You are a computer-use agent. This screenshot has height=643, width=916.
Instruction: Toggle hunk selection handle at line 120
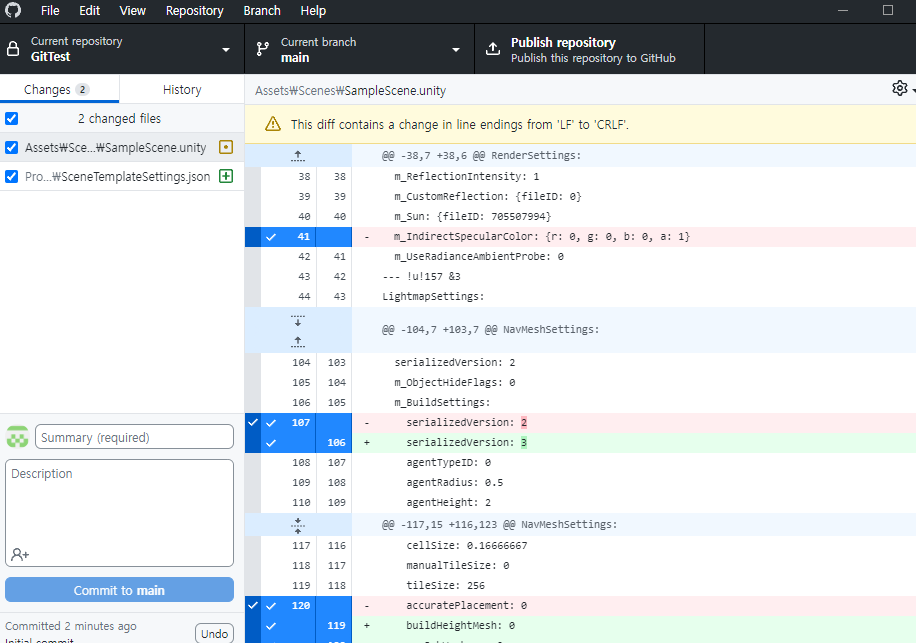(x=252, y=619)
